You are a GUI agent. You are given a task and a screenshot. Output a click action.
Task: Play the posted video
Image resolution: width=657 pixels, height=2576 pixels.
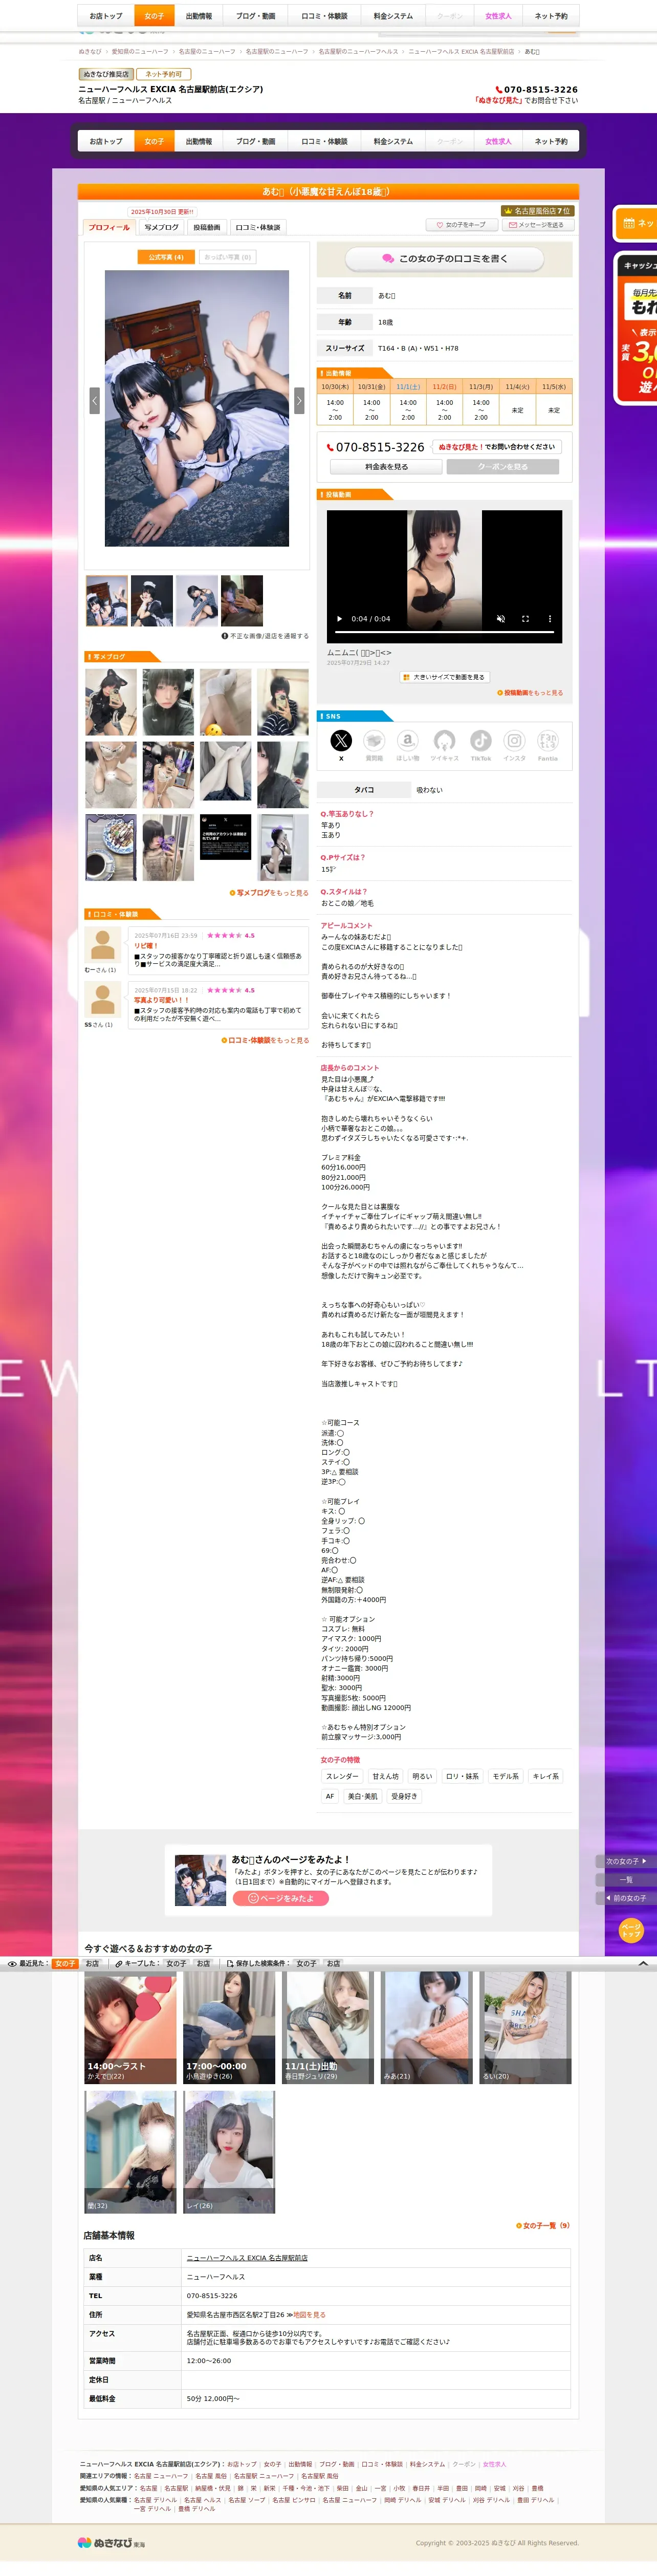point(340,618)
